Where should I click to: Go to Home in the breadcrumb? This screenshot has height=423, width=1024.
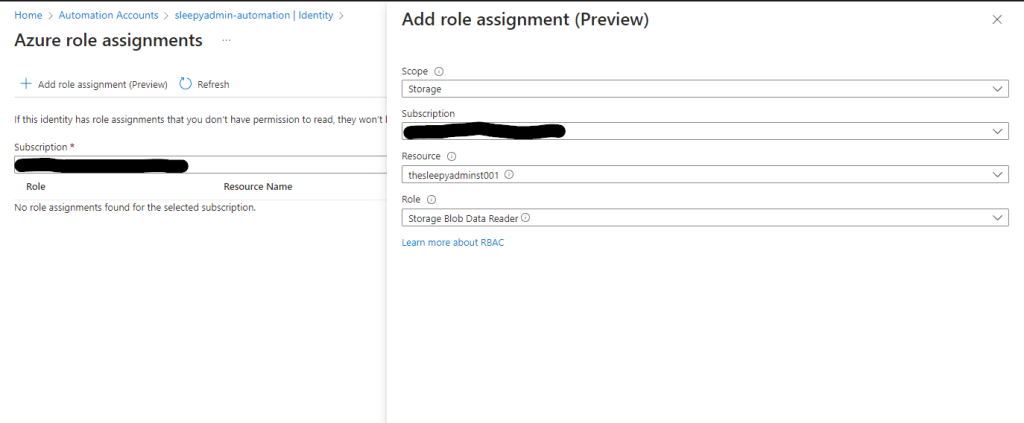tap(28, 15)
